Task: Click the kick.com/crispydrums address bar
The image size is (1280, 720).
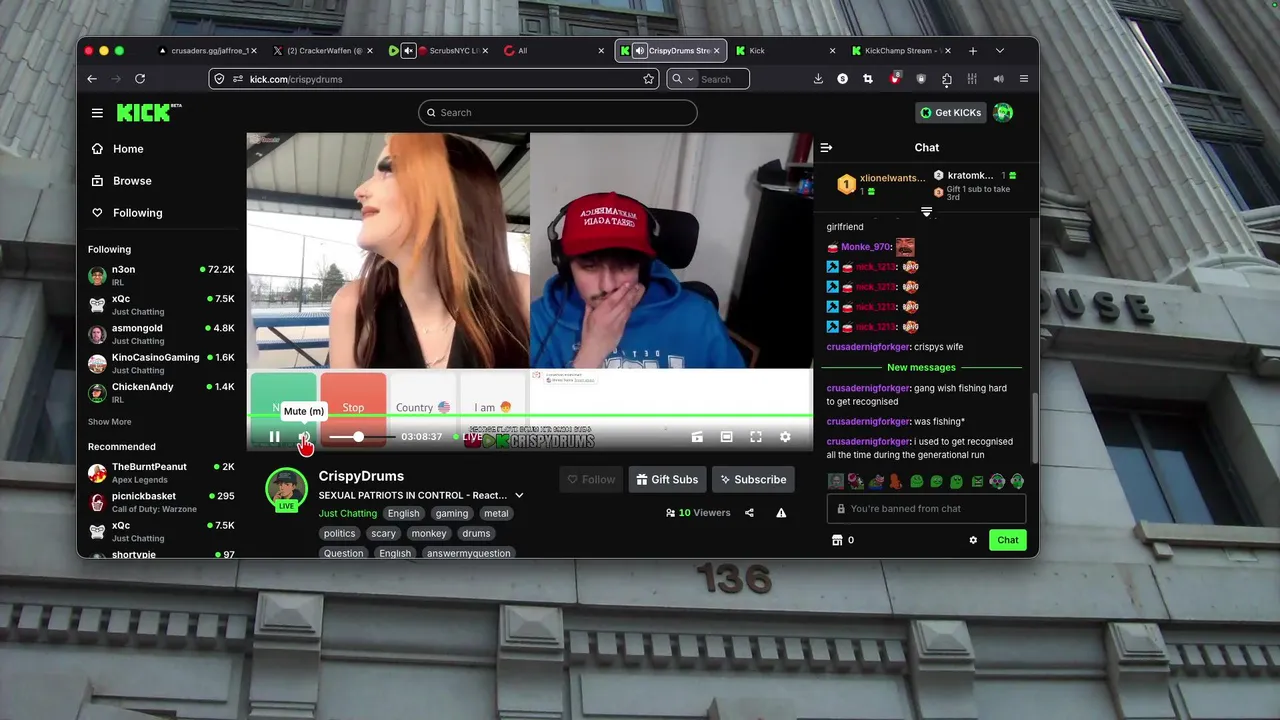Action: coord(435,79)
